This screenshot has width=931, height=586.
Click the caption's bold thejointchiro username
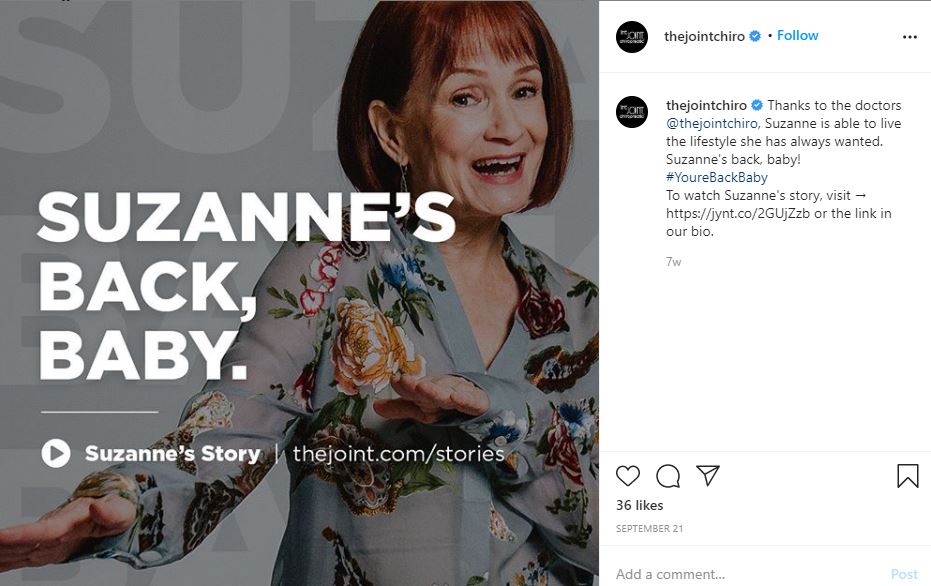pos(707,106)
